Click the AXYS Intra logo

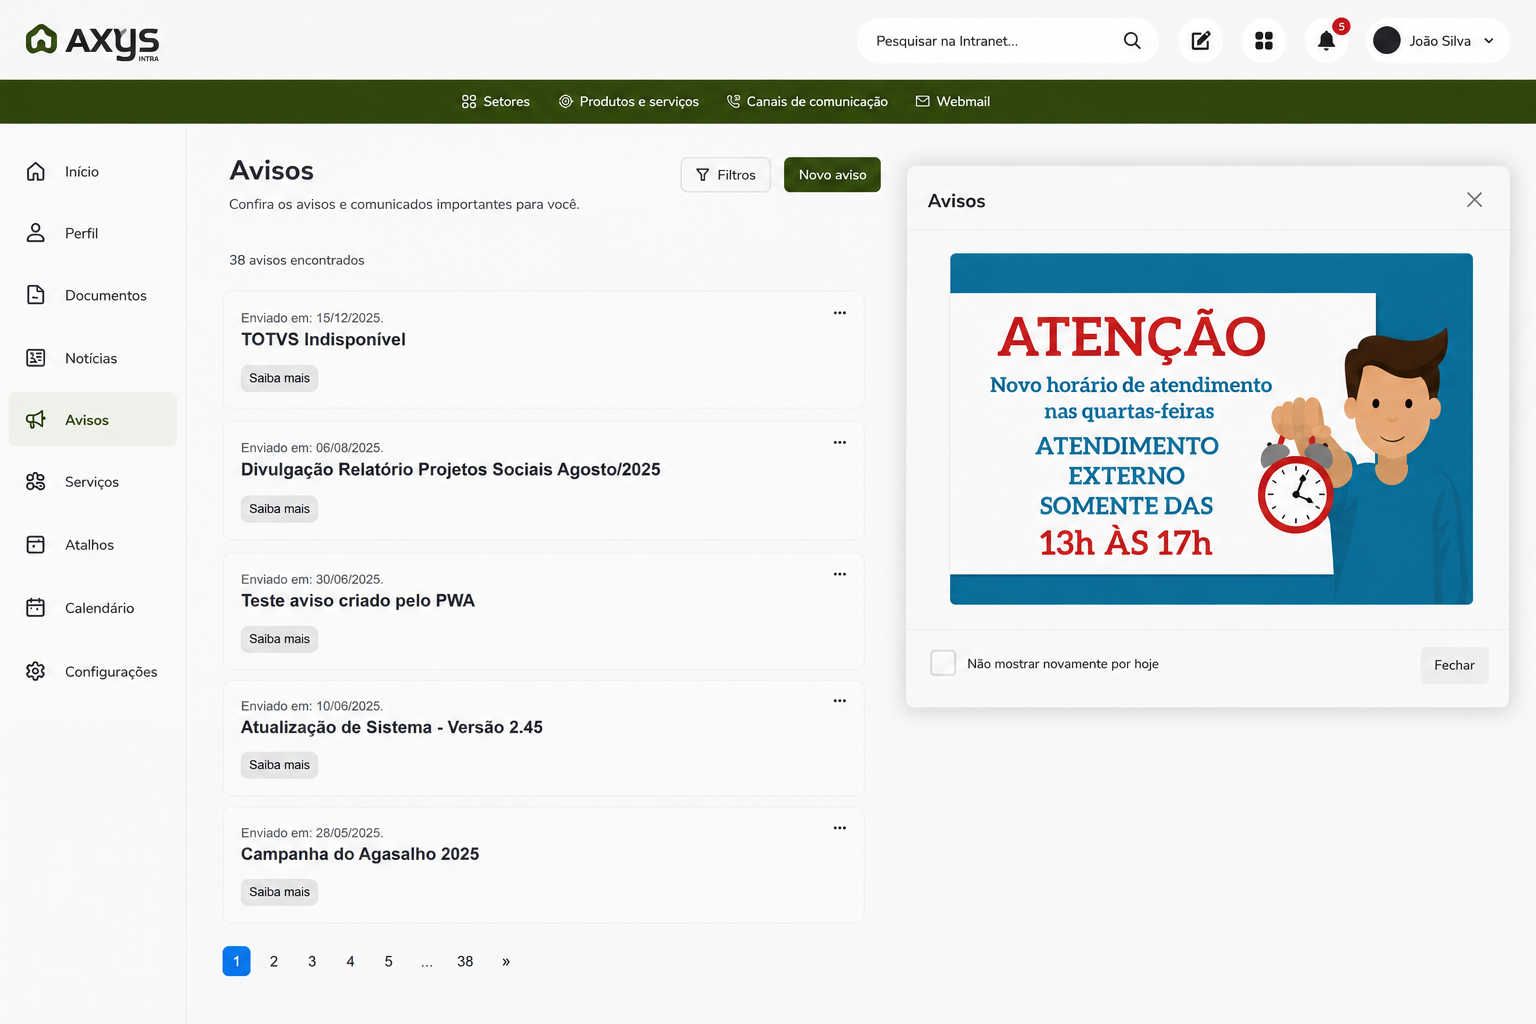(92, 42)
